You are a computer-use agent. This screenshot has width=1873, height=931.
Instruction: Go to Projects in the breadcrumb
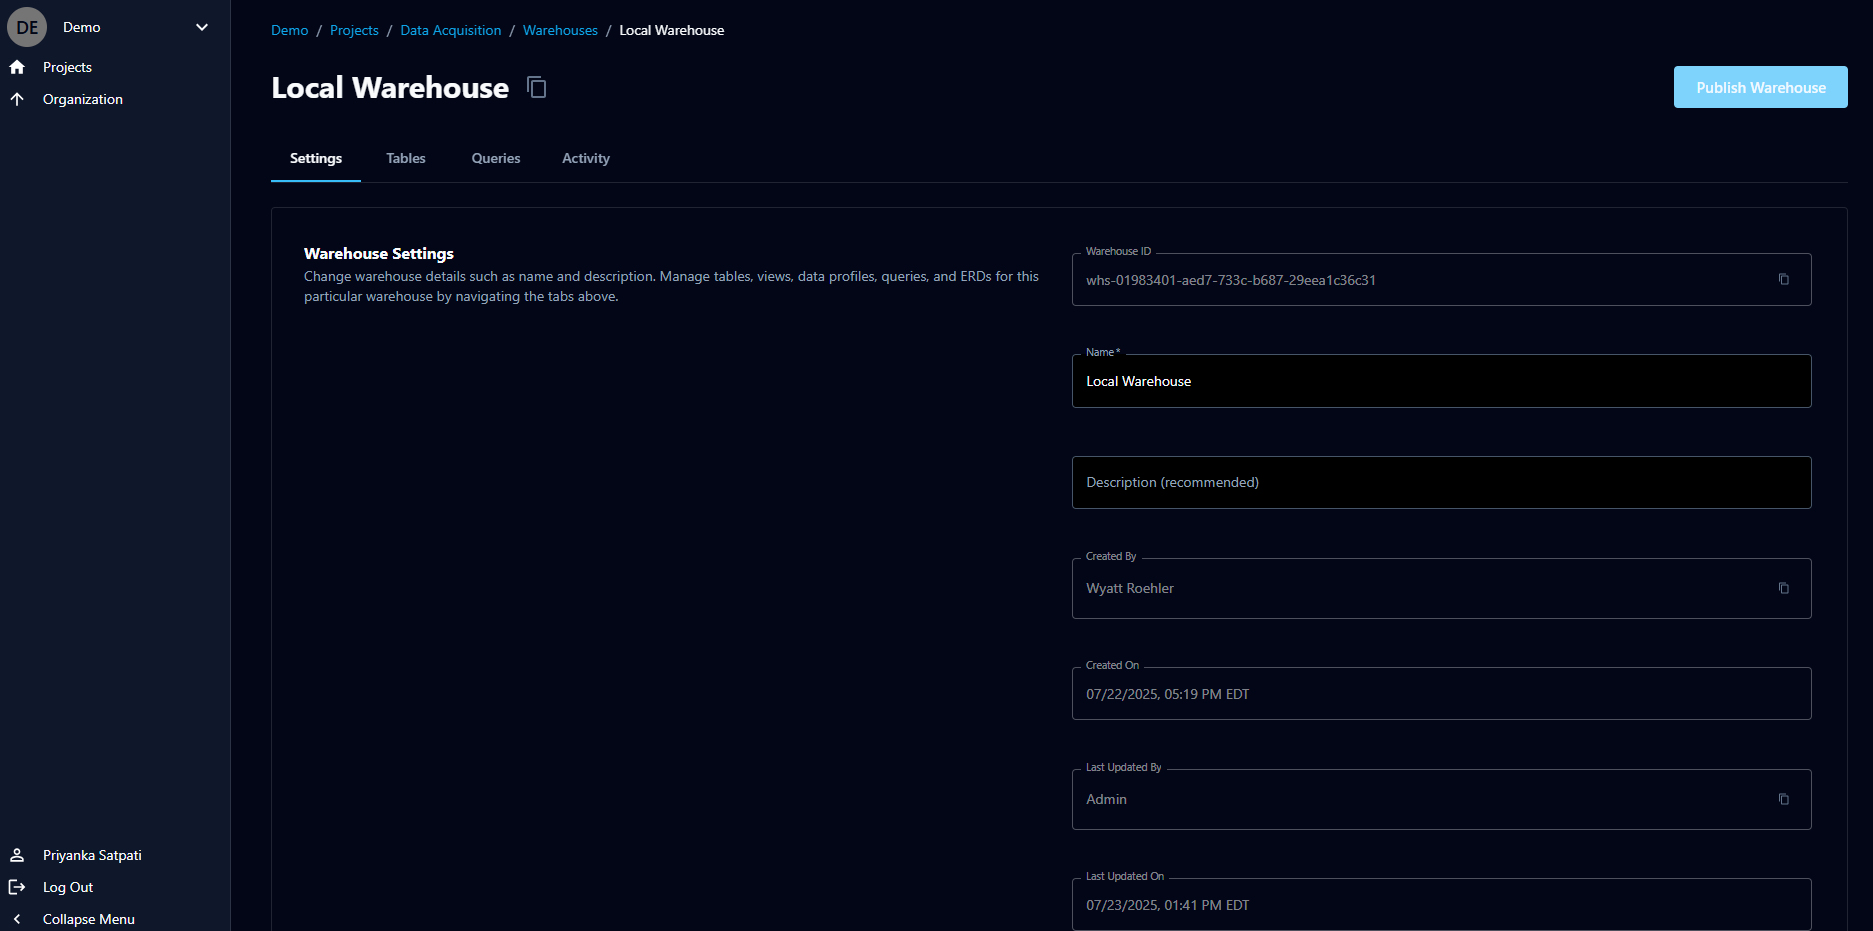click(354, 30)
